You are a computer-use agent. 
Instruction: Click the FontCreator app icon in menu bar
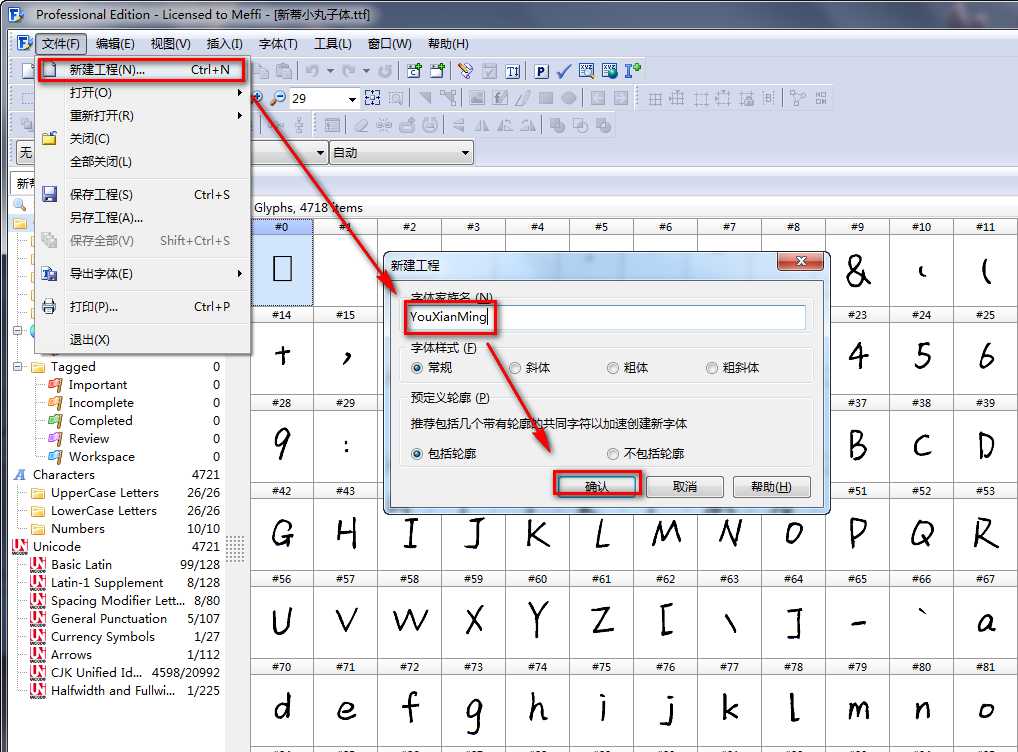point(24,44)
